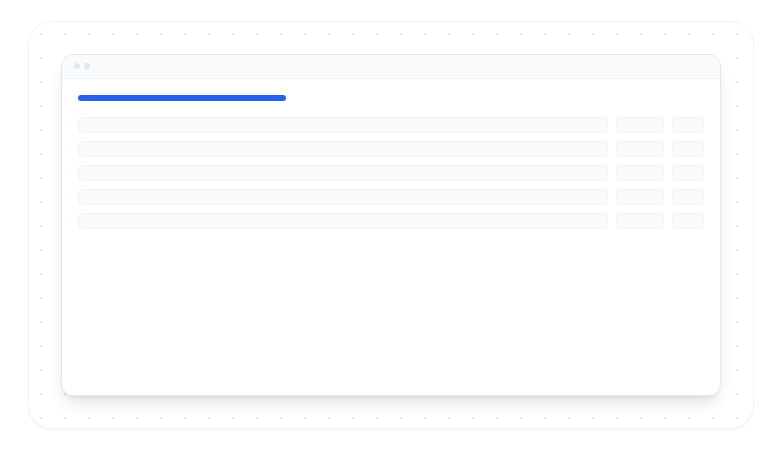The width and height of the screenshot is (780, 453).
Task: Click the blue heading bar
Action: pos(182,98)
